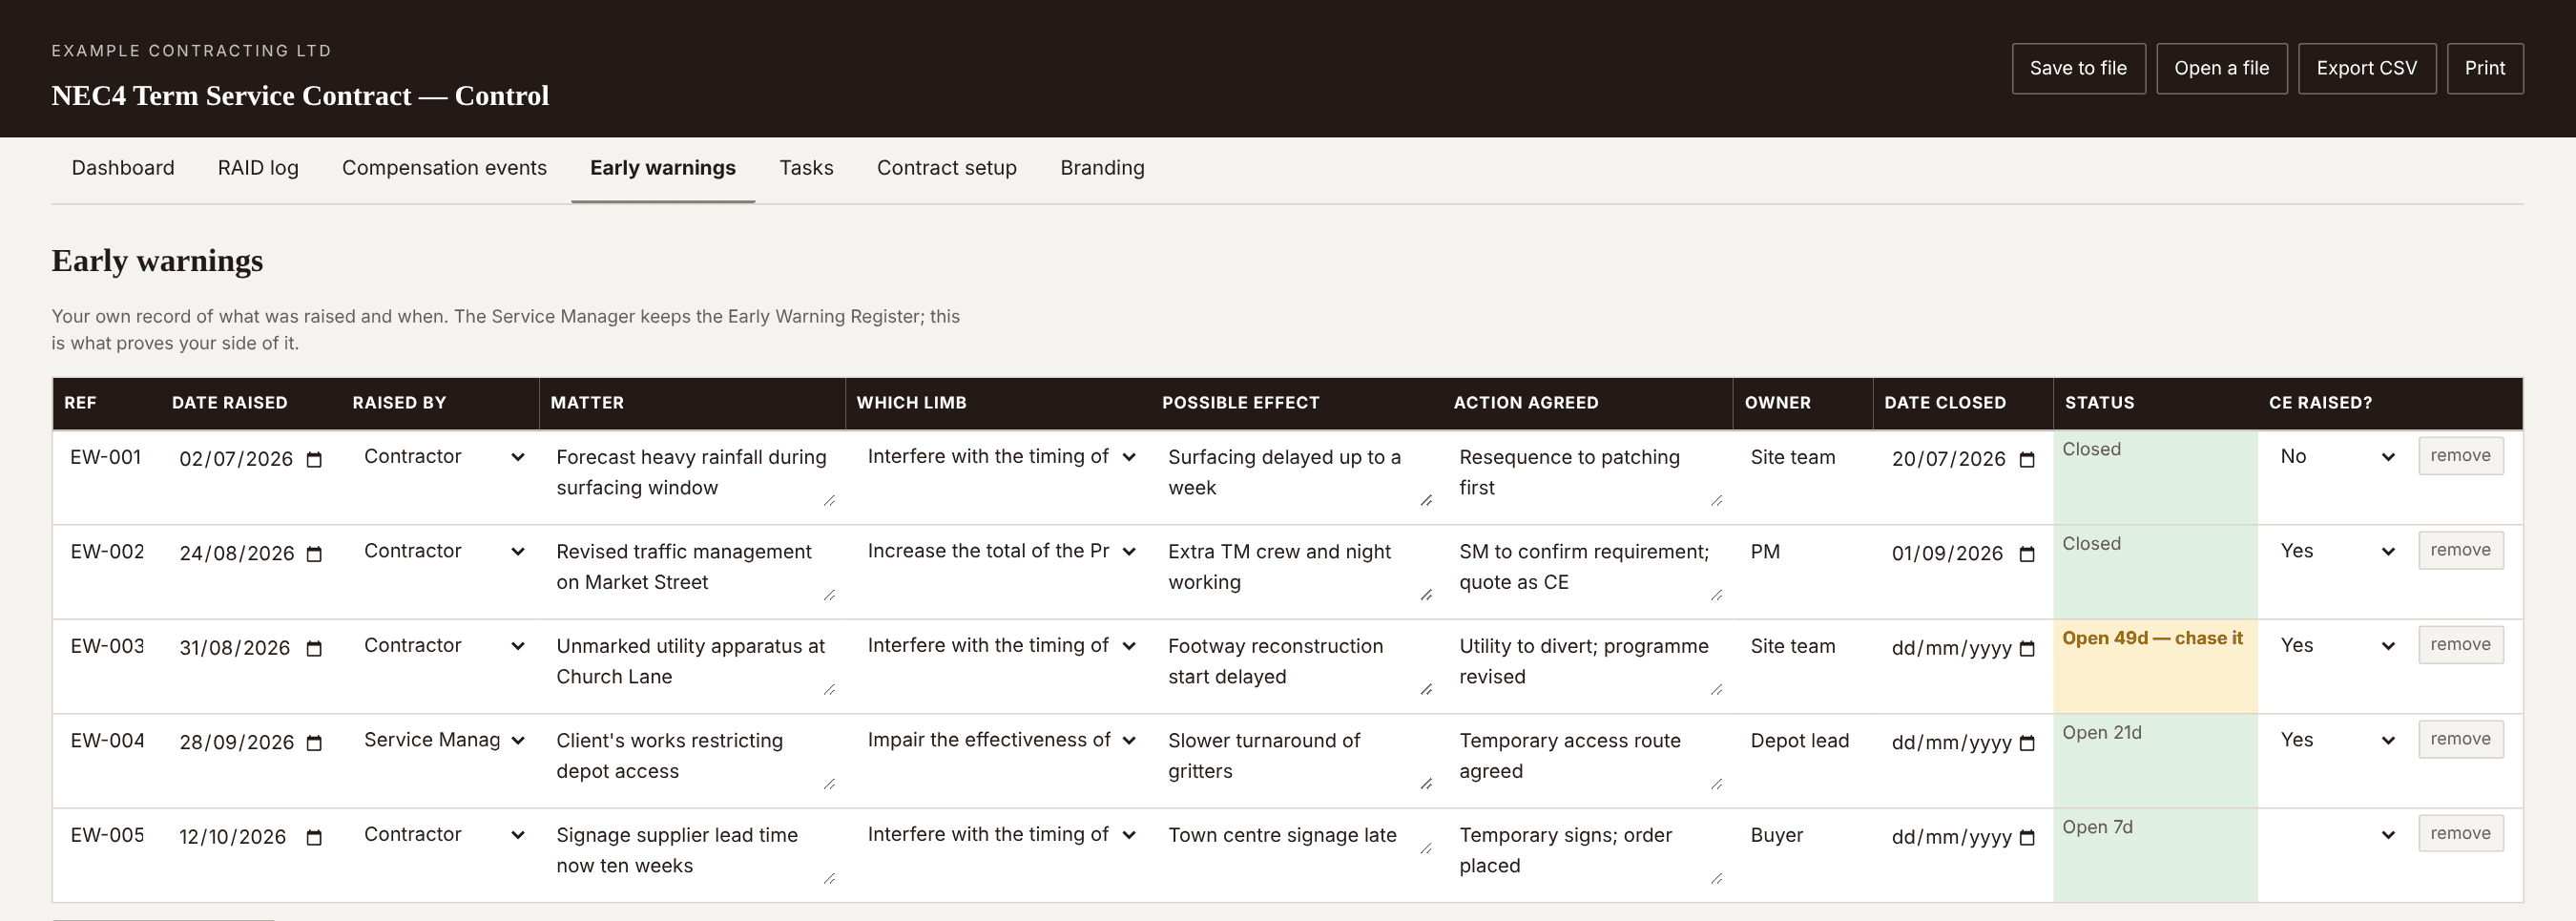Click resize handle on 'Revised traffic management' matter box

[829, 595]
